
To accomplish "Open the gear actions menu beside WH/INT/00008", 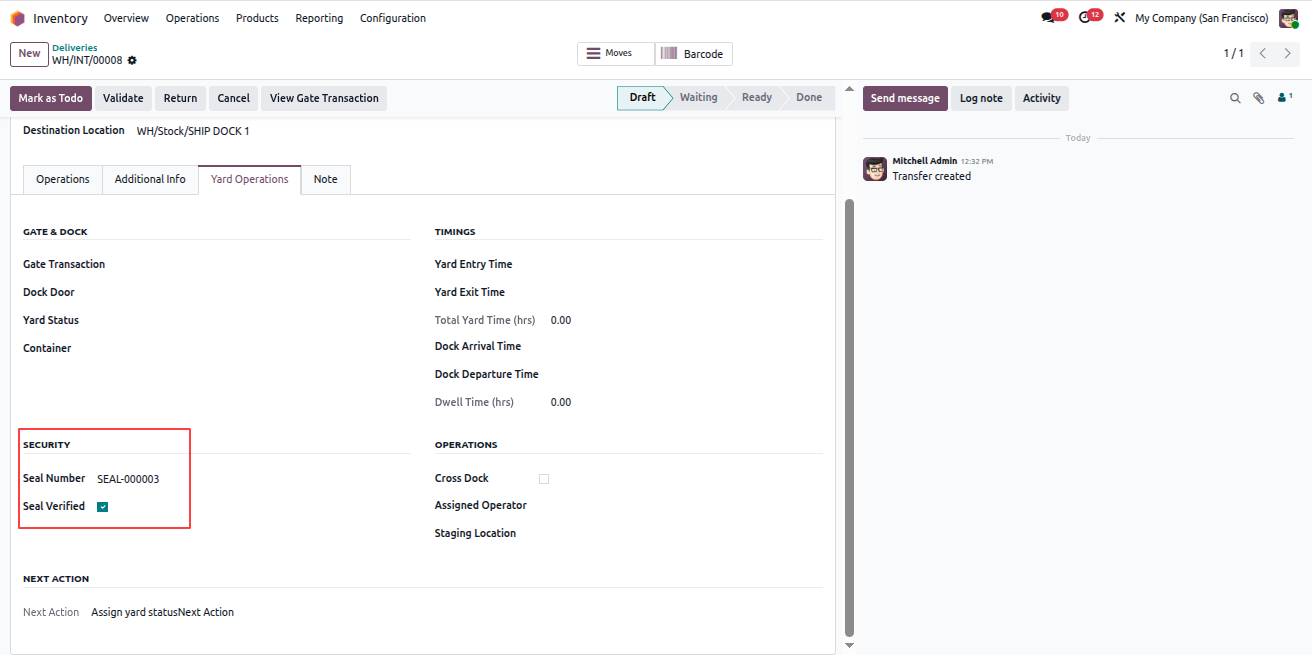I will coord(132,61).
